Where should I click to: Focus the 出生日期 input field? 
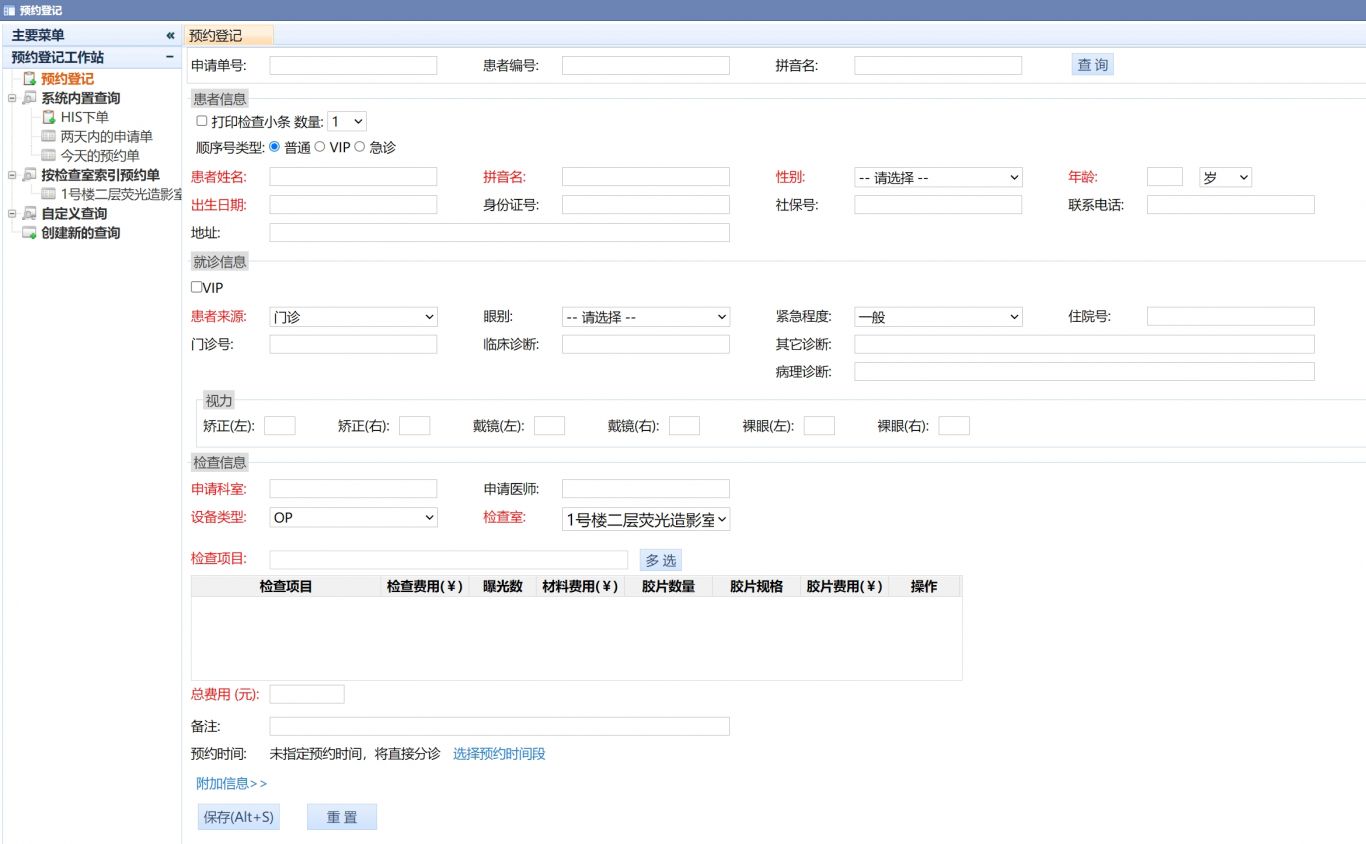point(353,205)
